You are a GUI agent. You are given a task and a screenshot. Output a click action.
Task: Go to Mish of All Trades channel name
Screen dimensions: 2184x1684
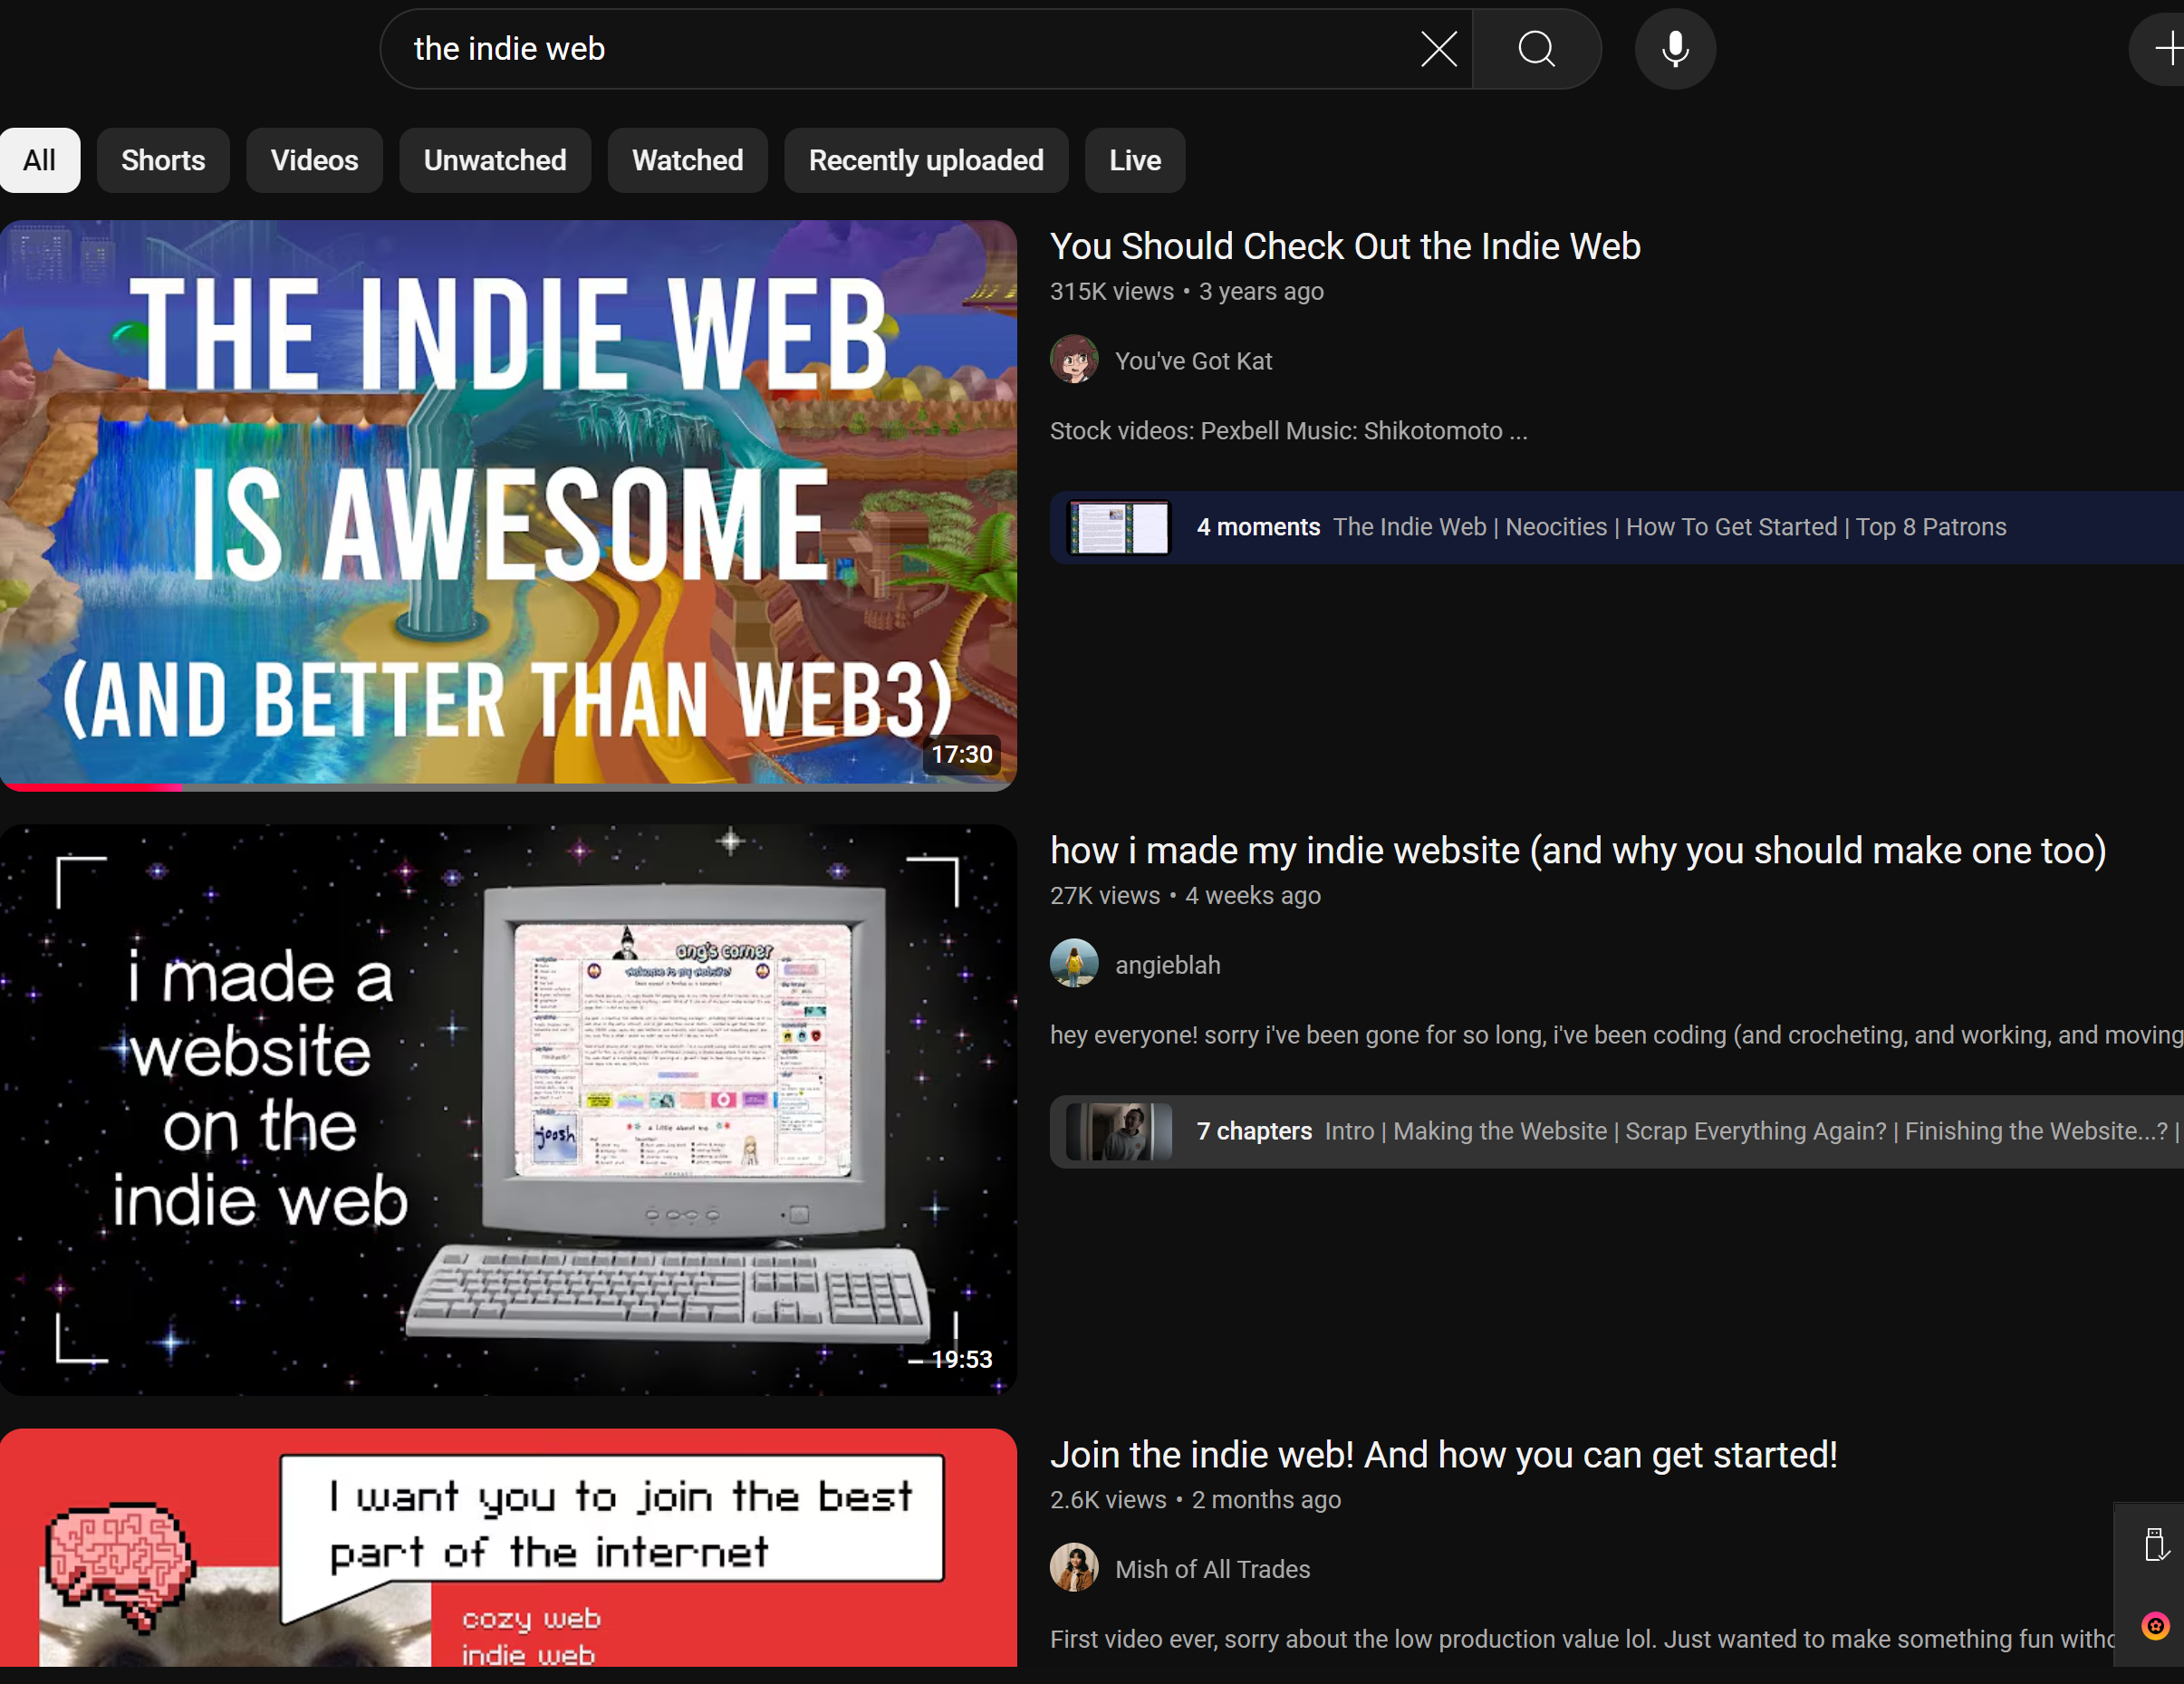click(x=1212, y=1569)
